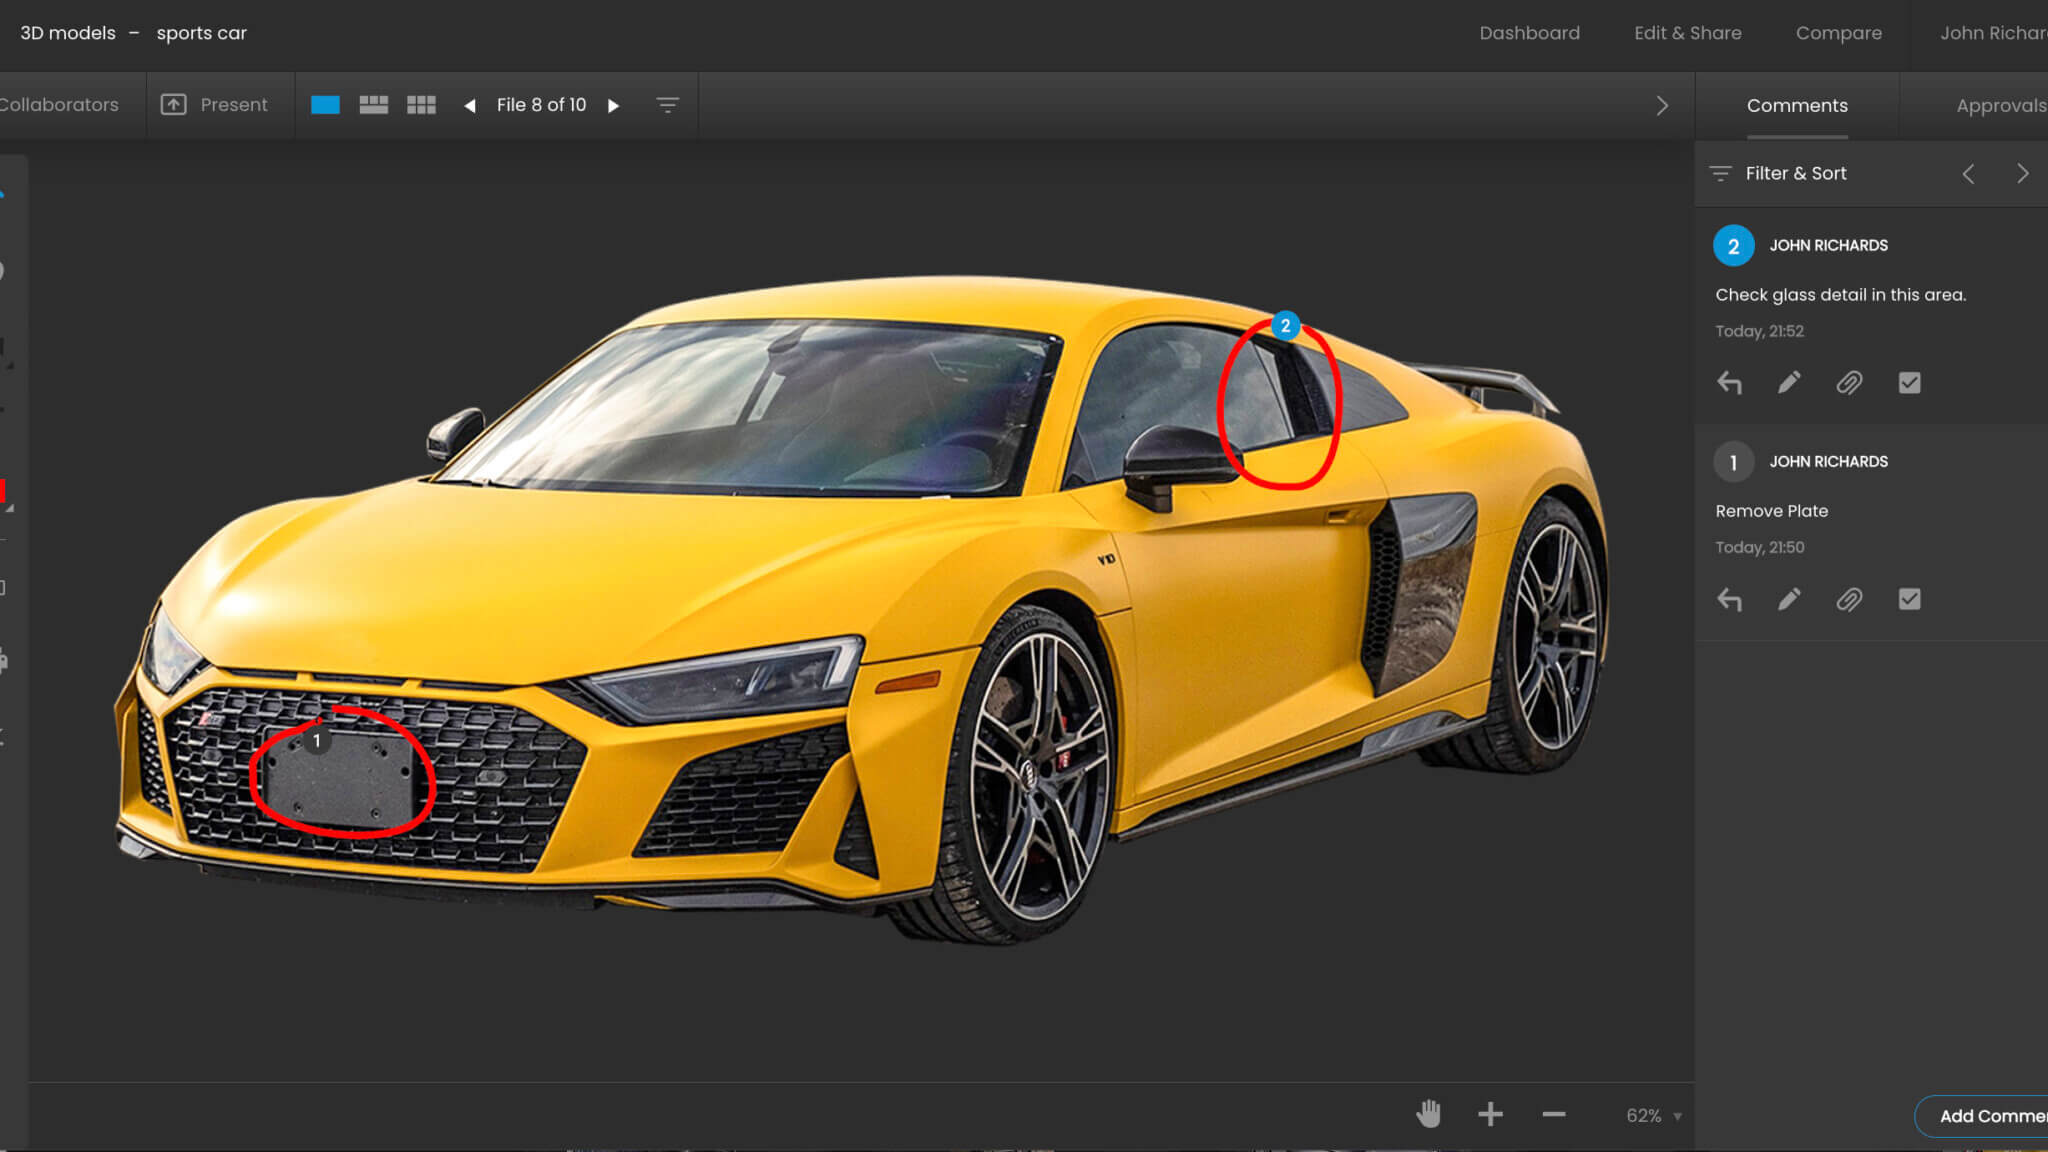Mark comment 2 as resolved
Image resolution: width=2048 pixels, height=1152 pixels.
click(1909, 383)
